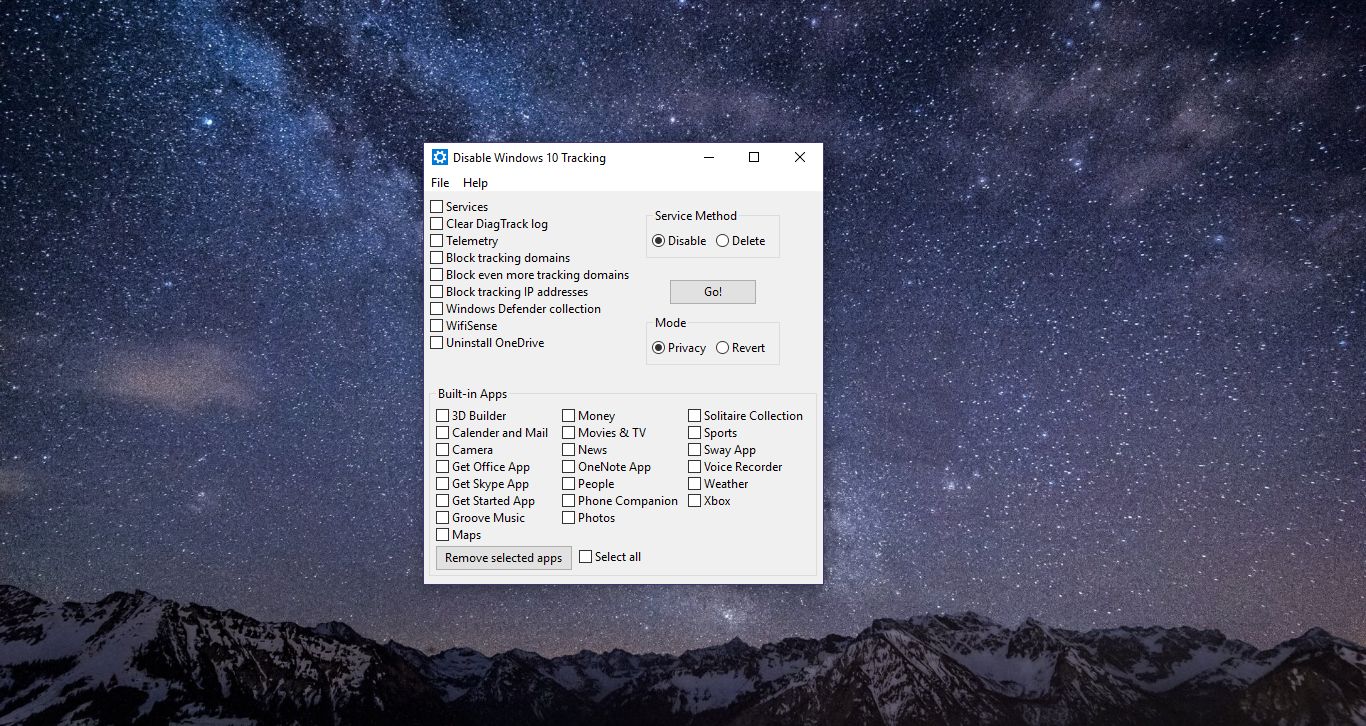Select Voice Recorder app checkbox
1366x726 pixels.
pyautogui.click(x=695, y=467)
